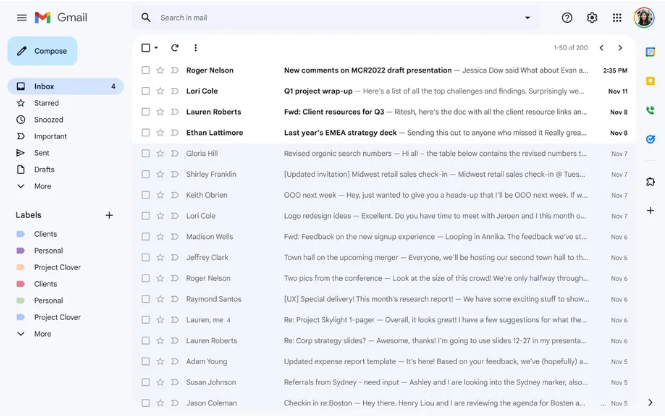Check the Adam Young email checkbox
Image resolution: width=665 pixels, height=416 pixels.
(145, 361)
